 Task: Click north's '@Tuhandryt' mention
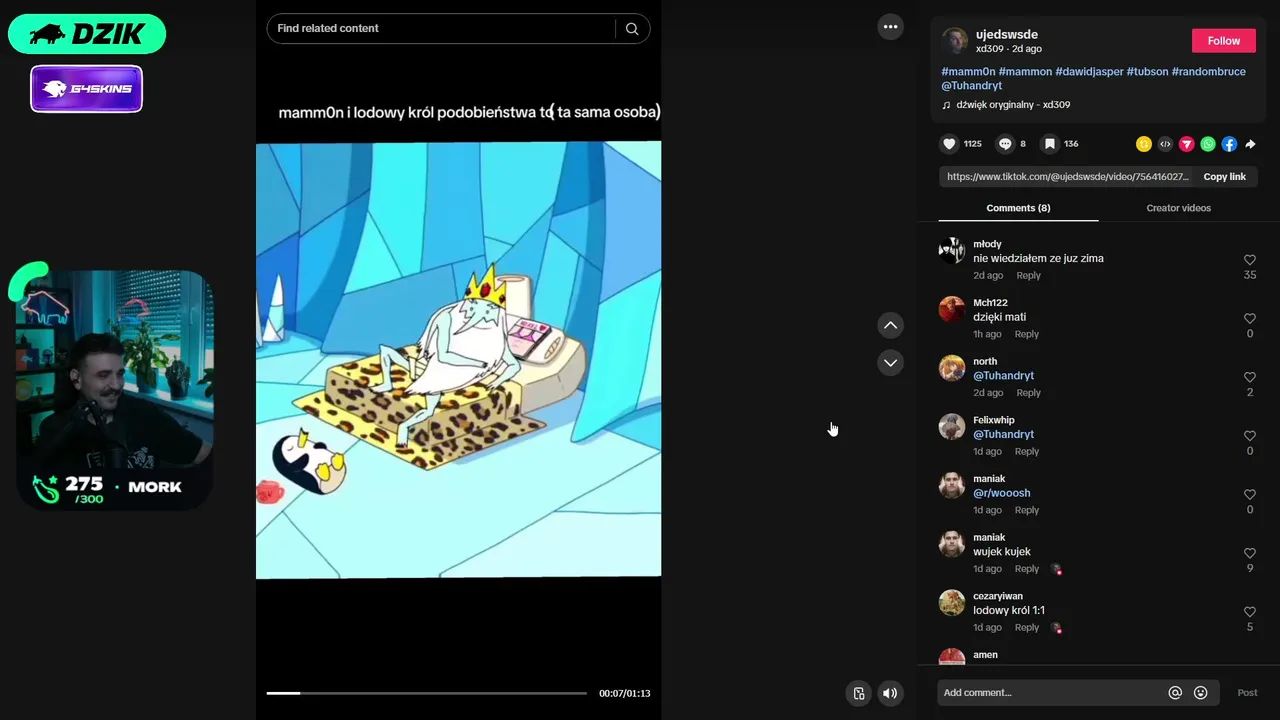(1003, 376)
